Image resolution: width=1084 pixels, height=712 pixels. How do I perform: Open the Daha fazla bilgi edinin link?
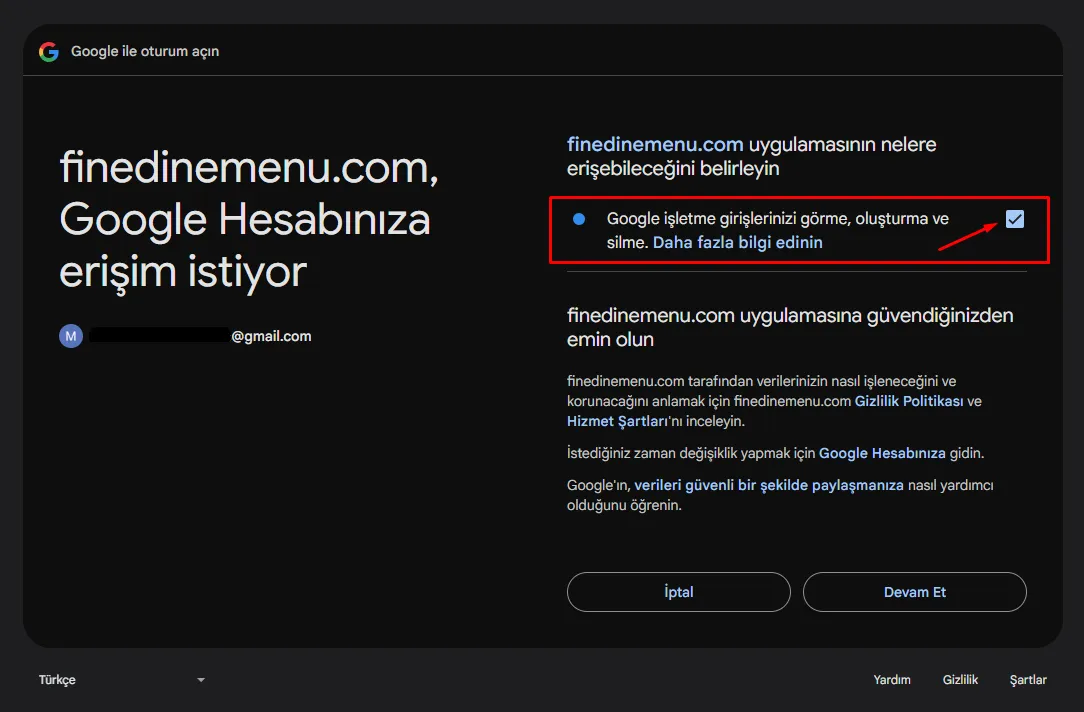737,242
